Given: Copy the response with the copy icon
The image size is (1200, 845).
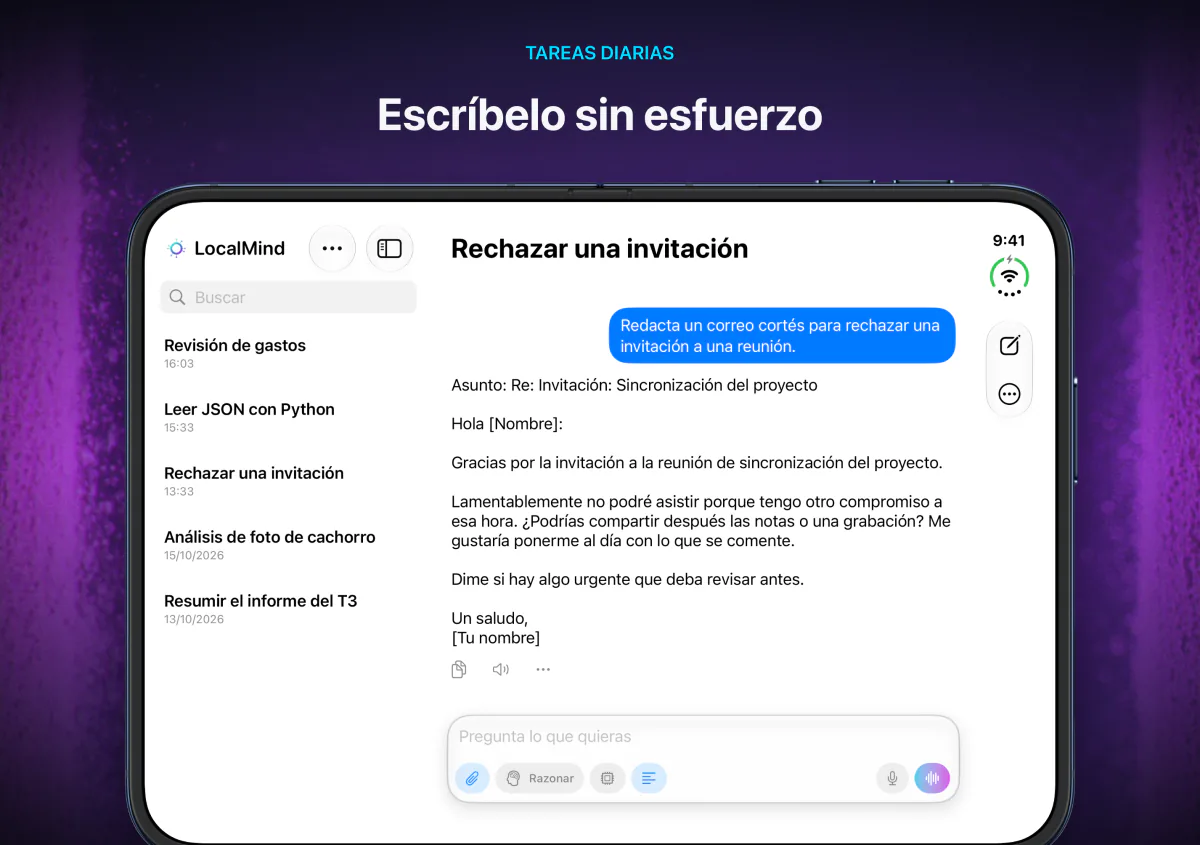Looking at the screenshot, I should click(459, 670).
